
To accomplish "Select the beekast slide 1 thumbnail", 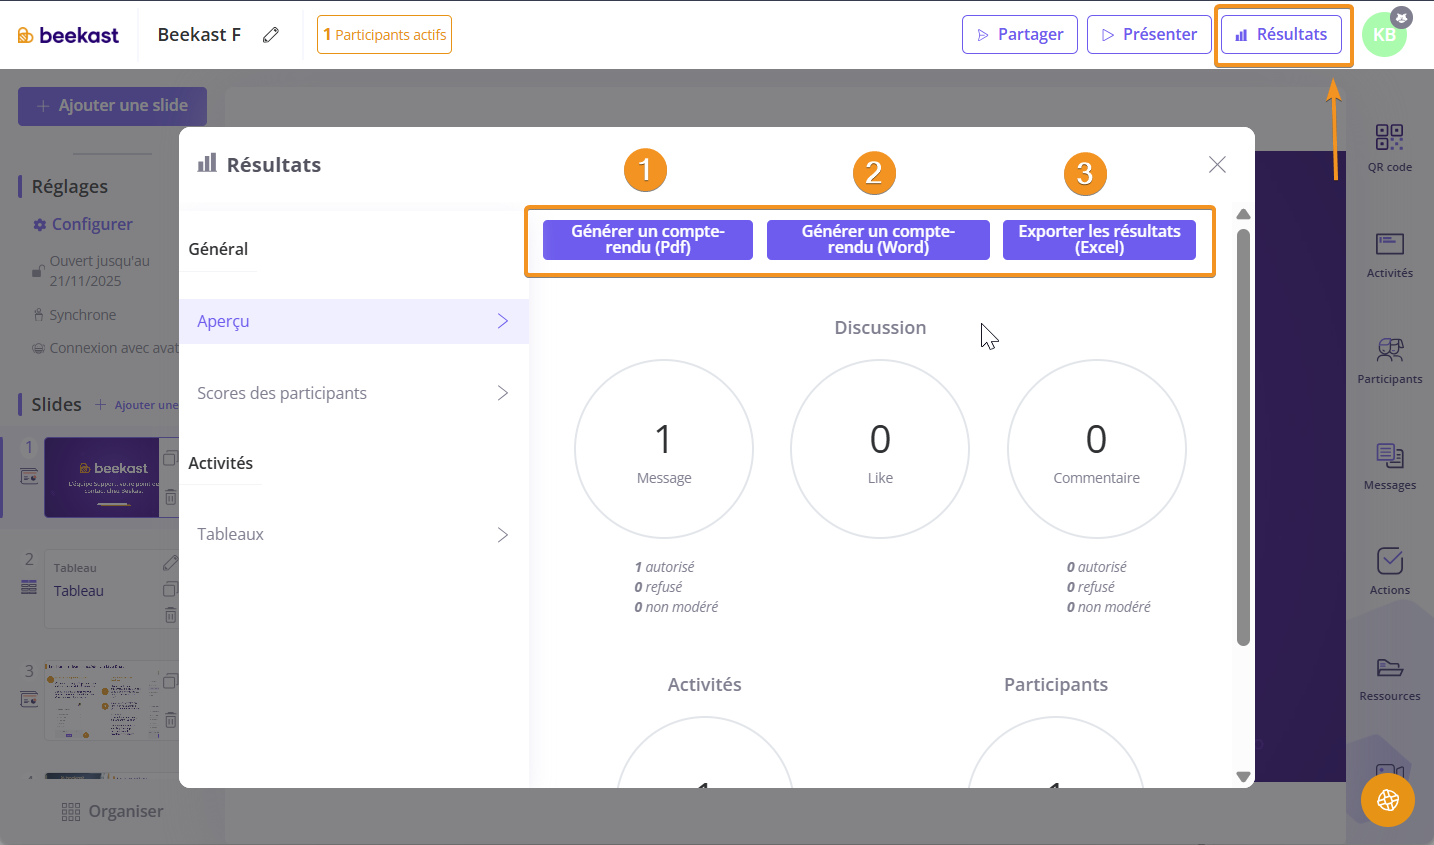I will tap(102, 477).
